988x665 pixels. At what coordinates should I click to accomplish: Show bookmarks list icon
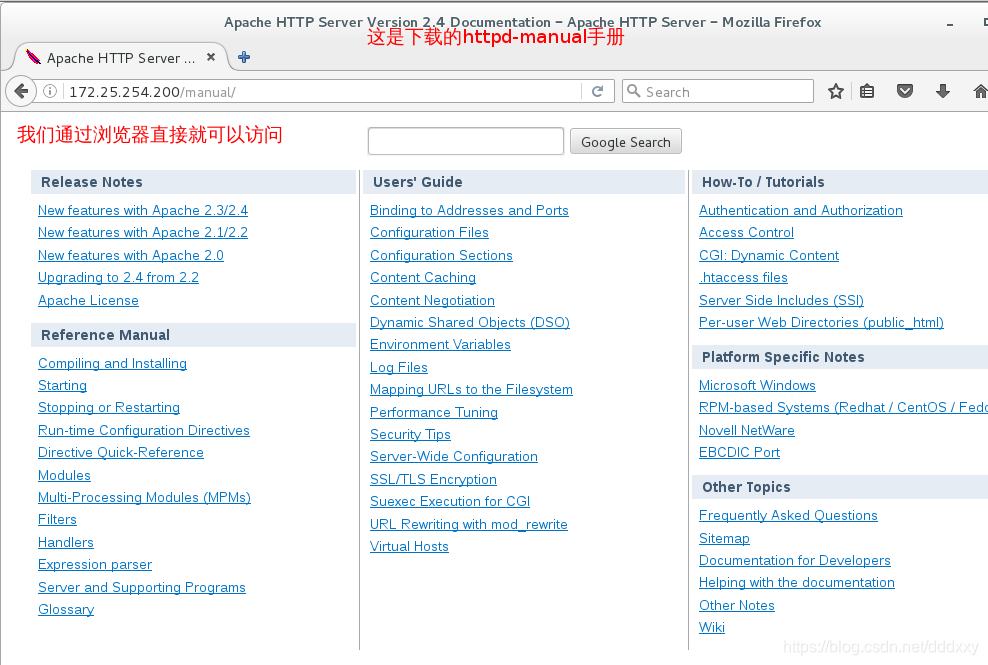[x=867, y=91]
